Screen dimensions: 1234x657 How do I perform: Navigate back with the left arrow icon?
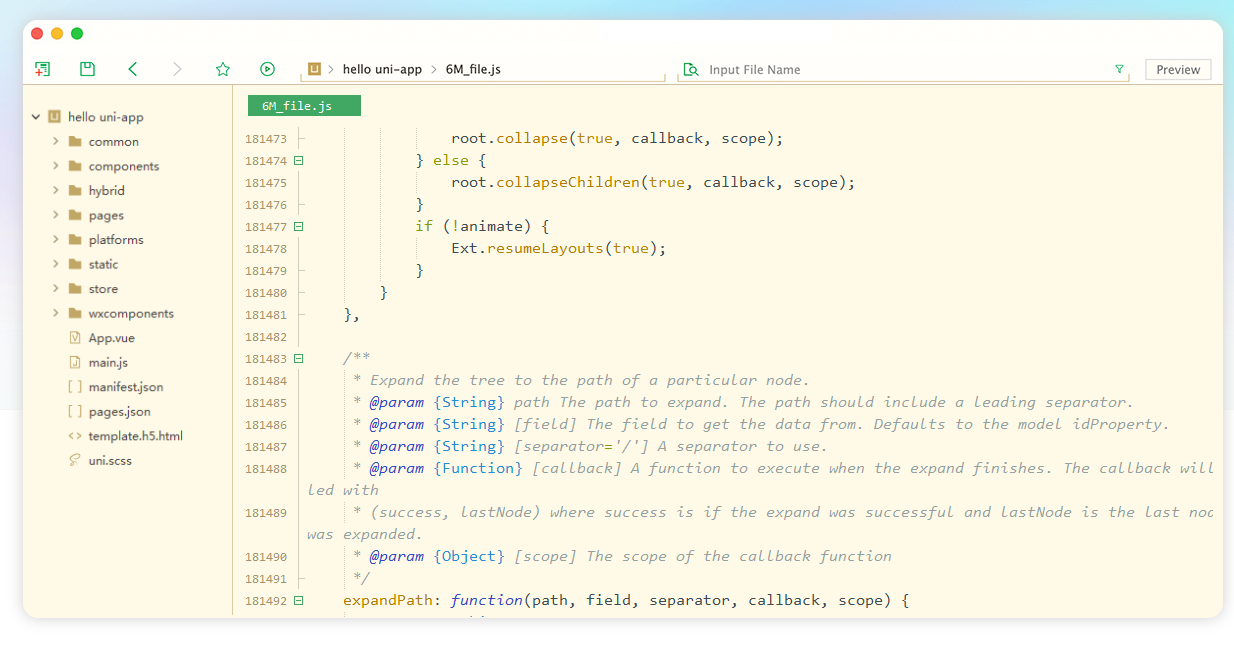tap(133, 69)
